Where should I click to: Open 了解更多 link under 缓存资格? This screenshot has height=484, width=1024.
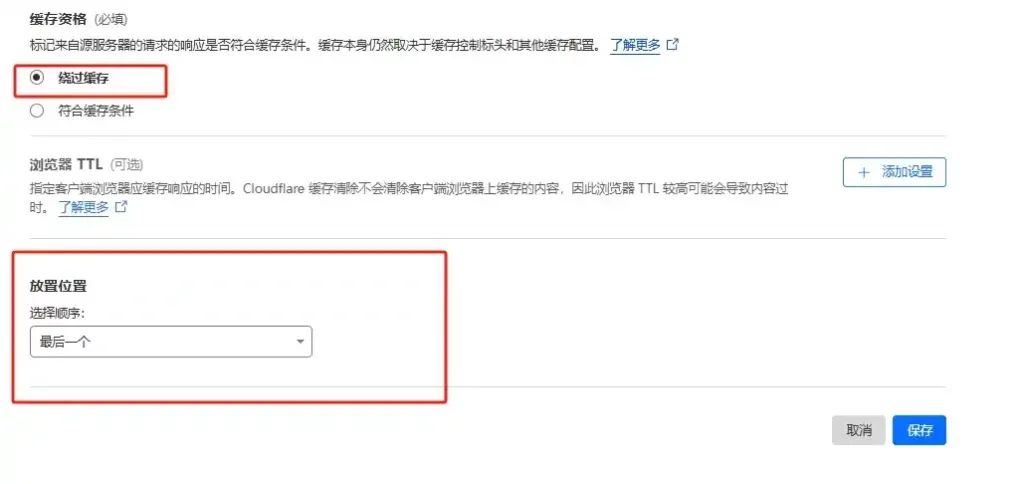[635, 45]
